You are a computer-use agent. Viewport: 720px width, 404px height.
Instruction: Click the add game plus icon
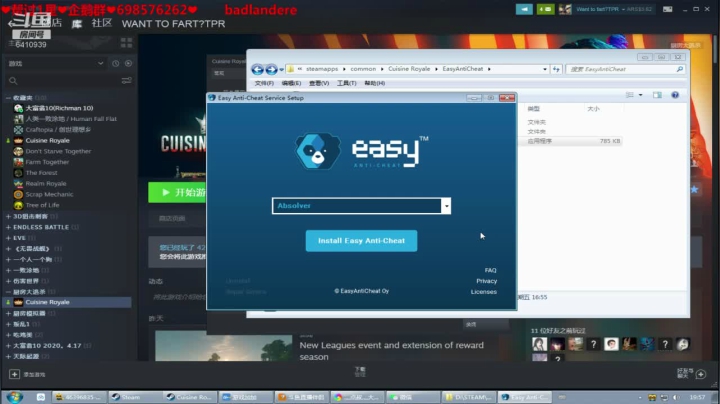pos(14,374)
